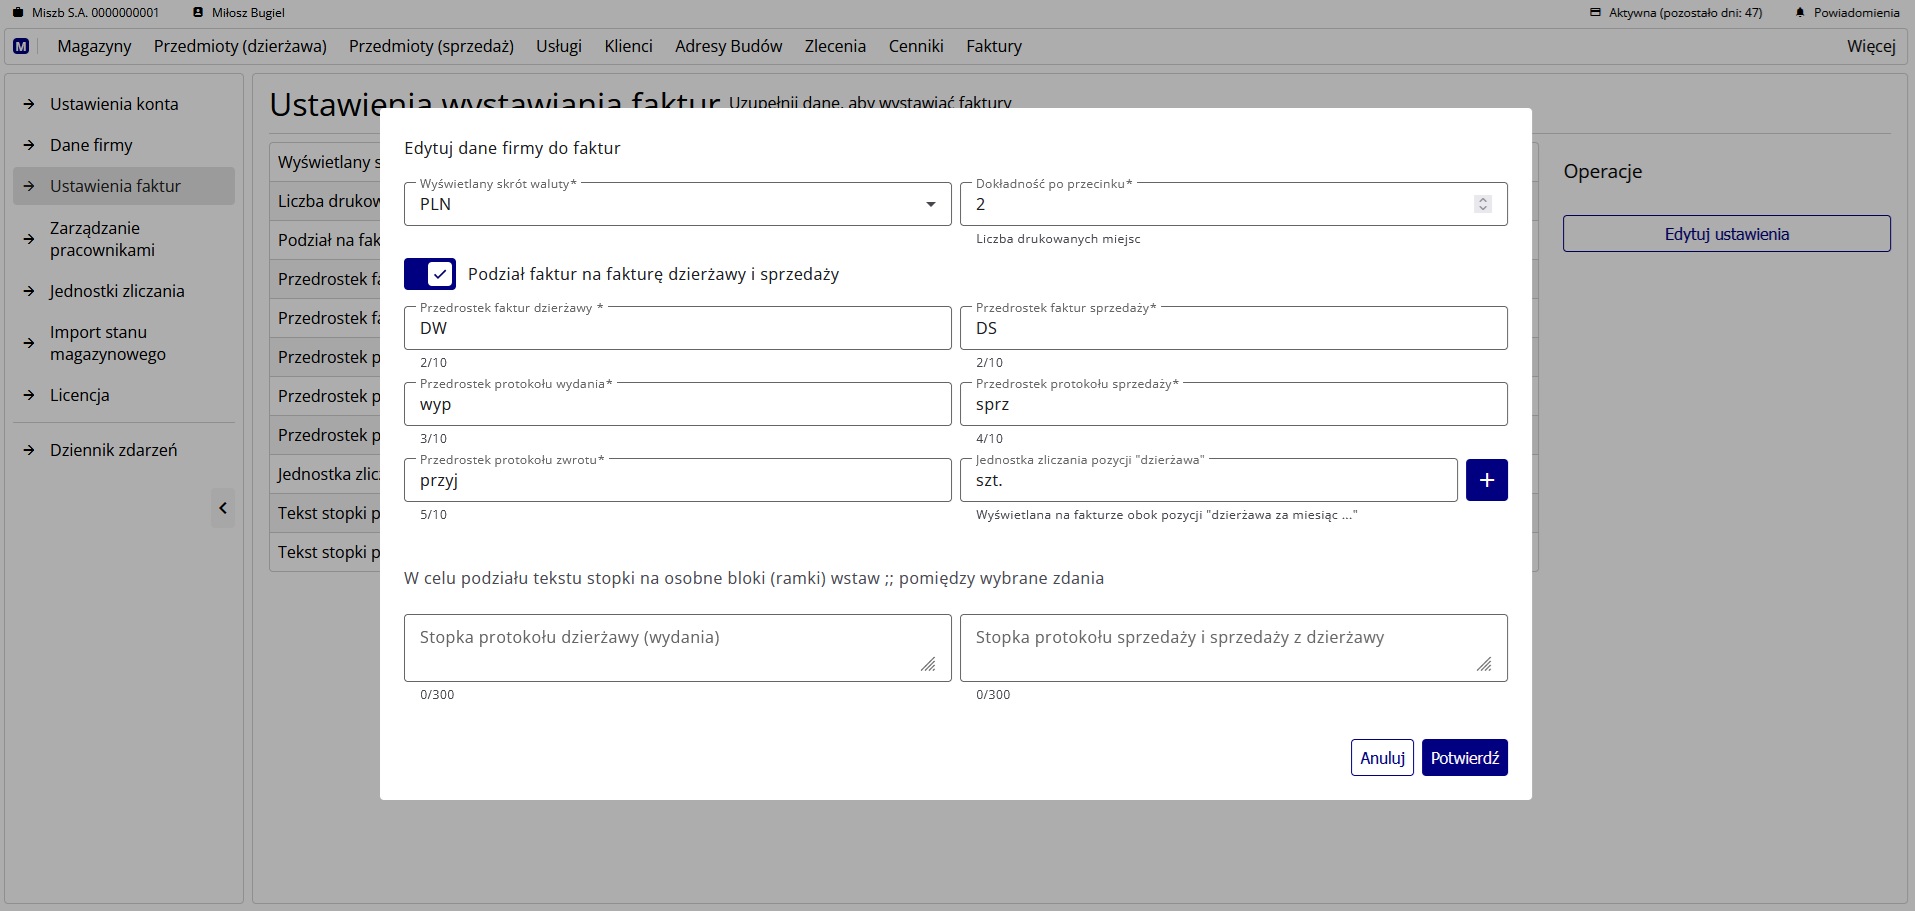Click the user icon next to Miłosz Bugiel

[198, 13]
